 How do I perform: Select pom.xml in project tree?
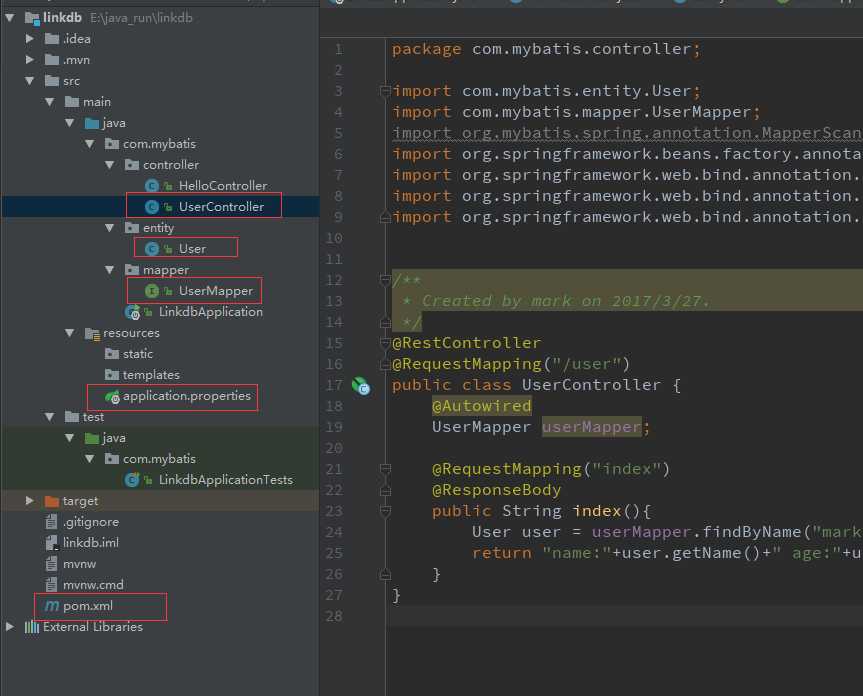point(88,606)
